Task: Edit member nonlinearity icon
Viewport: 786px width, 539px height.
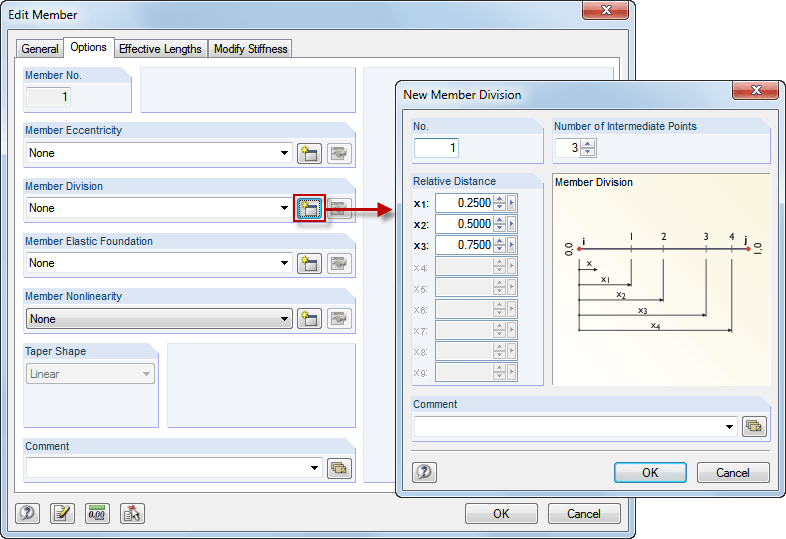Action: [339, 318]
